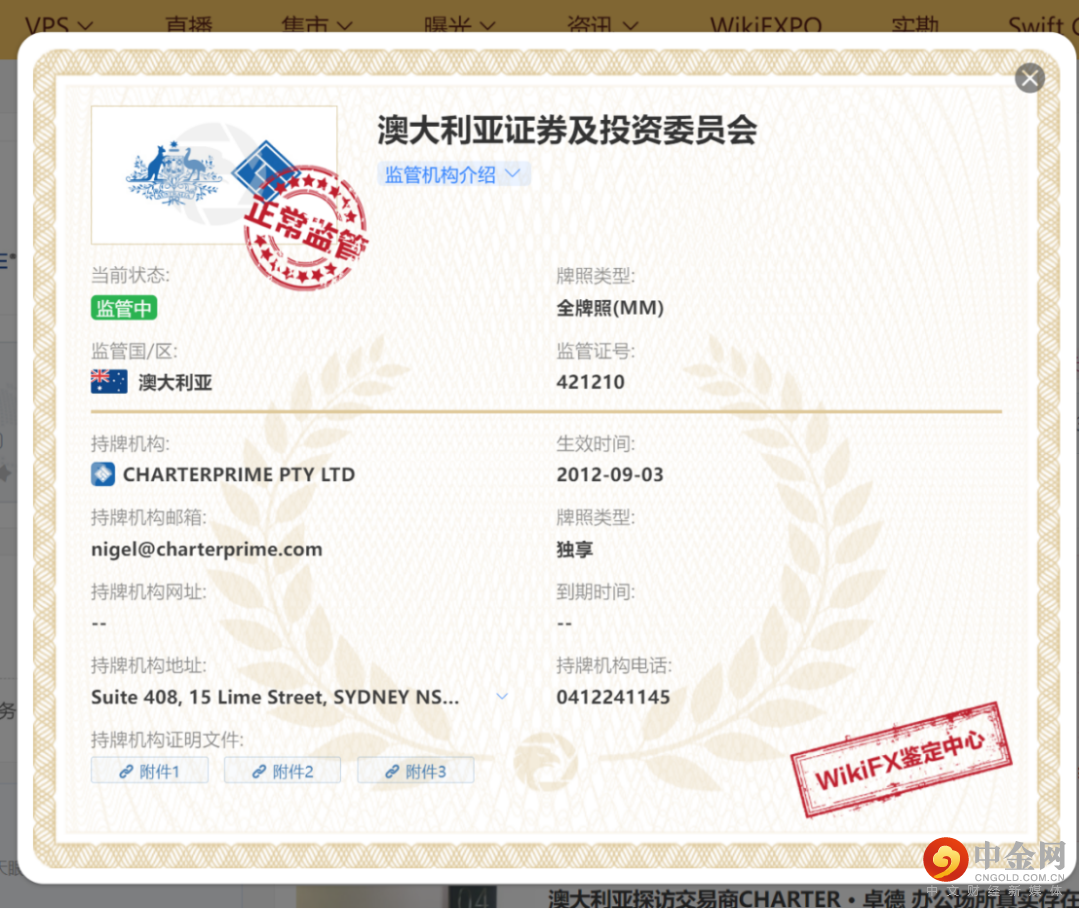Viewport: 1080px width, 909px height.
Task: Select the 澳大利亚 country name
Action: (x=175, y=382)
